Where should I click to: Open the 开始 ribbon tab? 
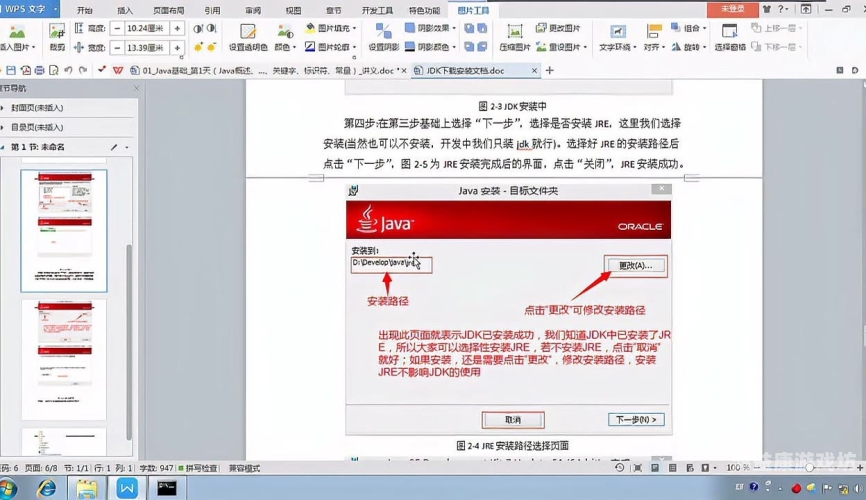pyautogui.click(x=85, y=10)
